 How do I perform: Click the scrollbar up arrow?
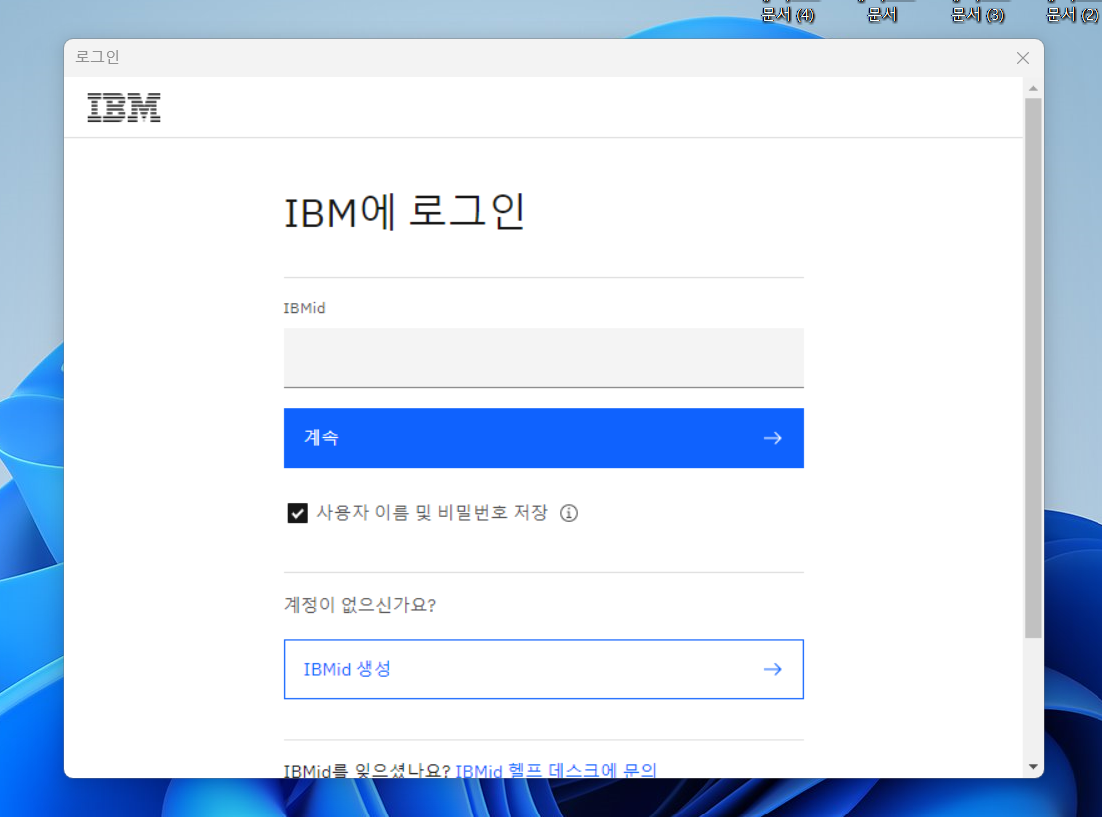1033,88
